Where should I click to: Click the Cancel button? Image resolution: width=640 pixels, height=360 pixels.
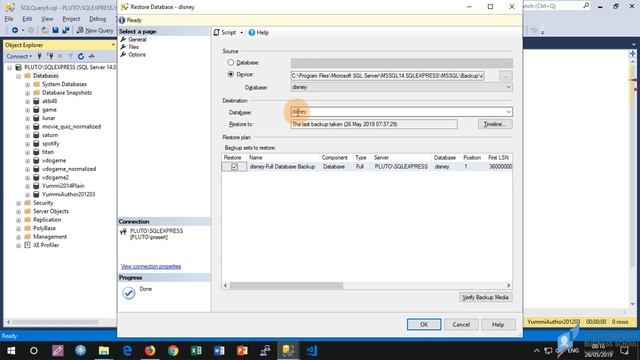(461, 324)
